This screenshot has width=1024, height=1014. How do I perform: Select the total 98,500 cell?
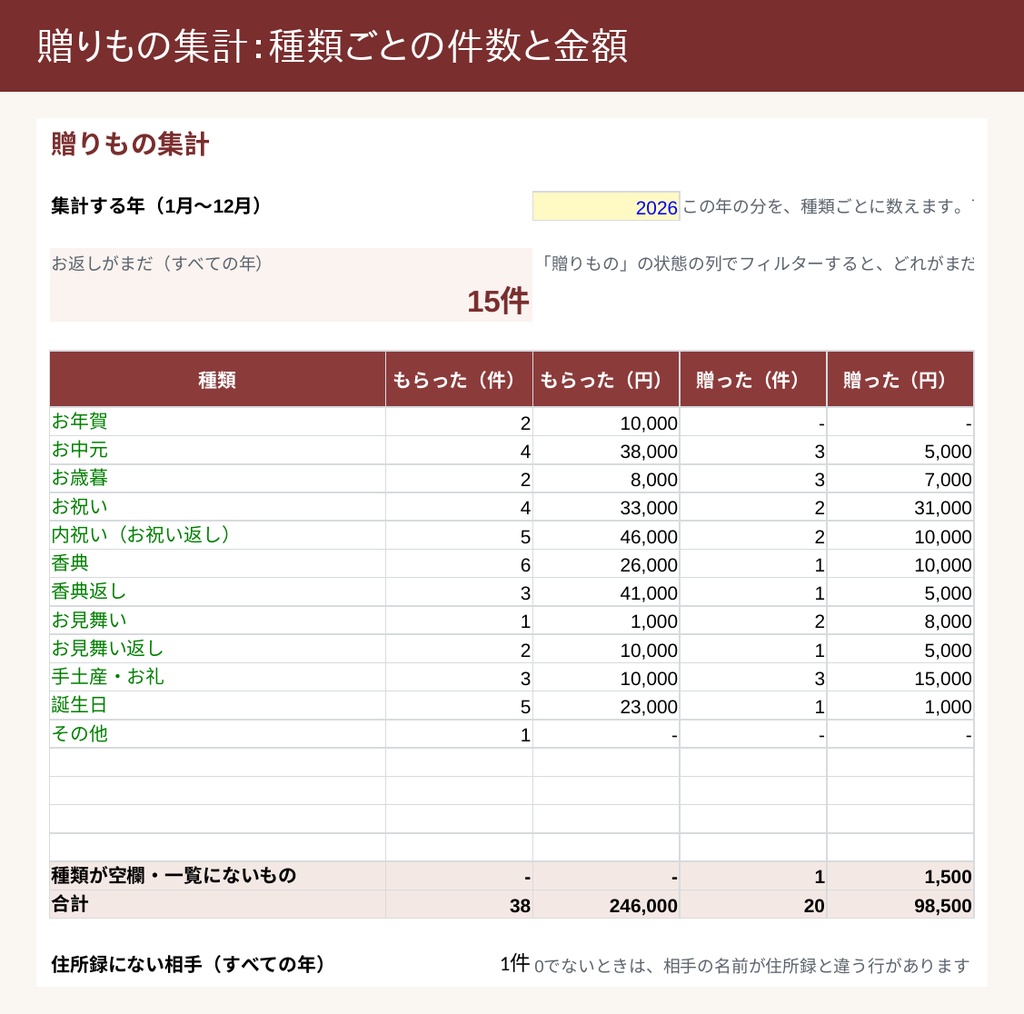900,905
